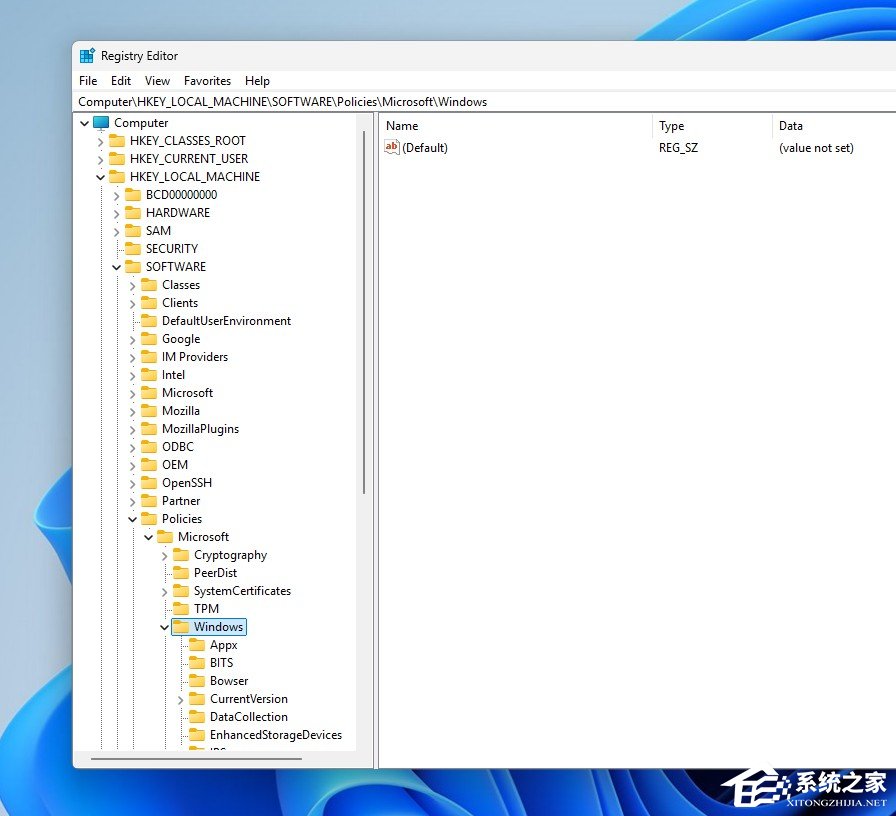Click the Classes folder icon
The image size is (896, 816).
click(x=149, y=285)
